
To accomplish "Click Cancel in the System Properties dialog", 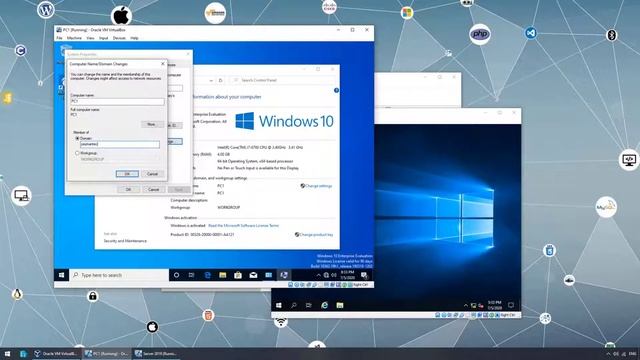I will (153, 189).
